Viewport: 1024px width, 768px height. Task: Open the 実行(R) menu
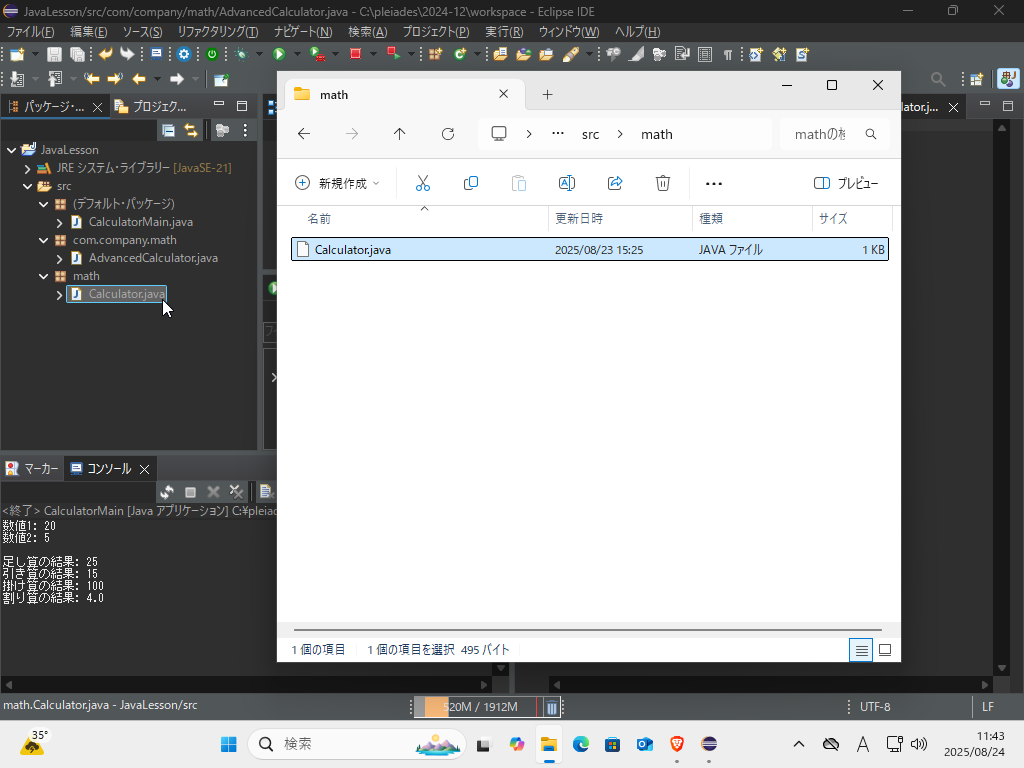(504, 31)
